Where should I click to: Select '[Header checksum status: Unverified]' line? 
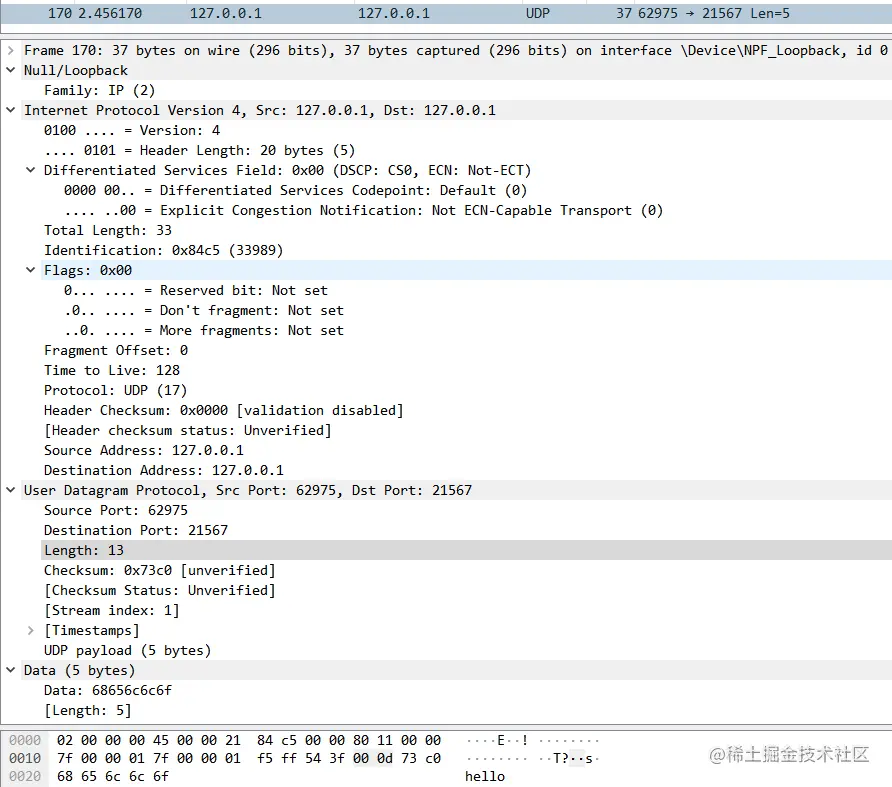[188, 430]
